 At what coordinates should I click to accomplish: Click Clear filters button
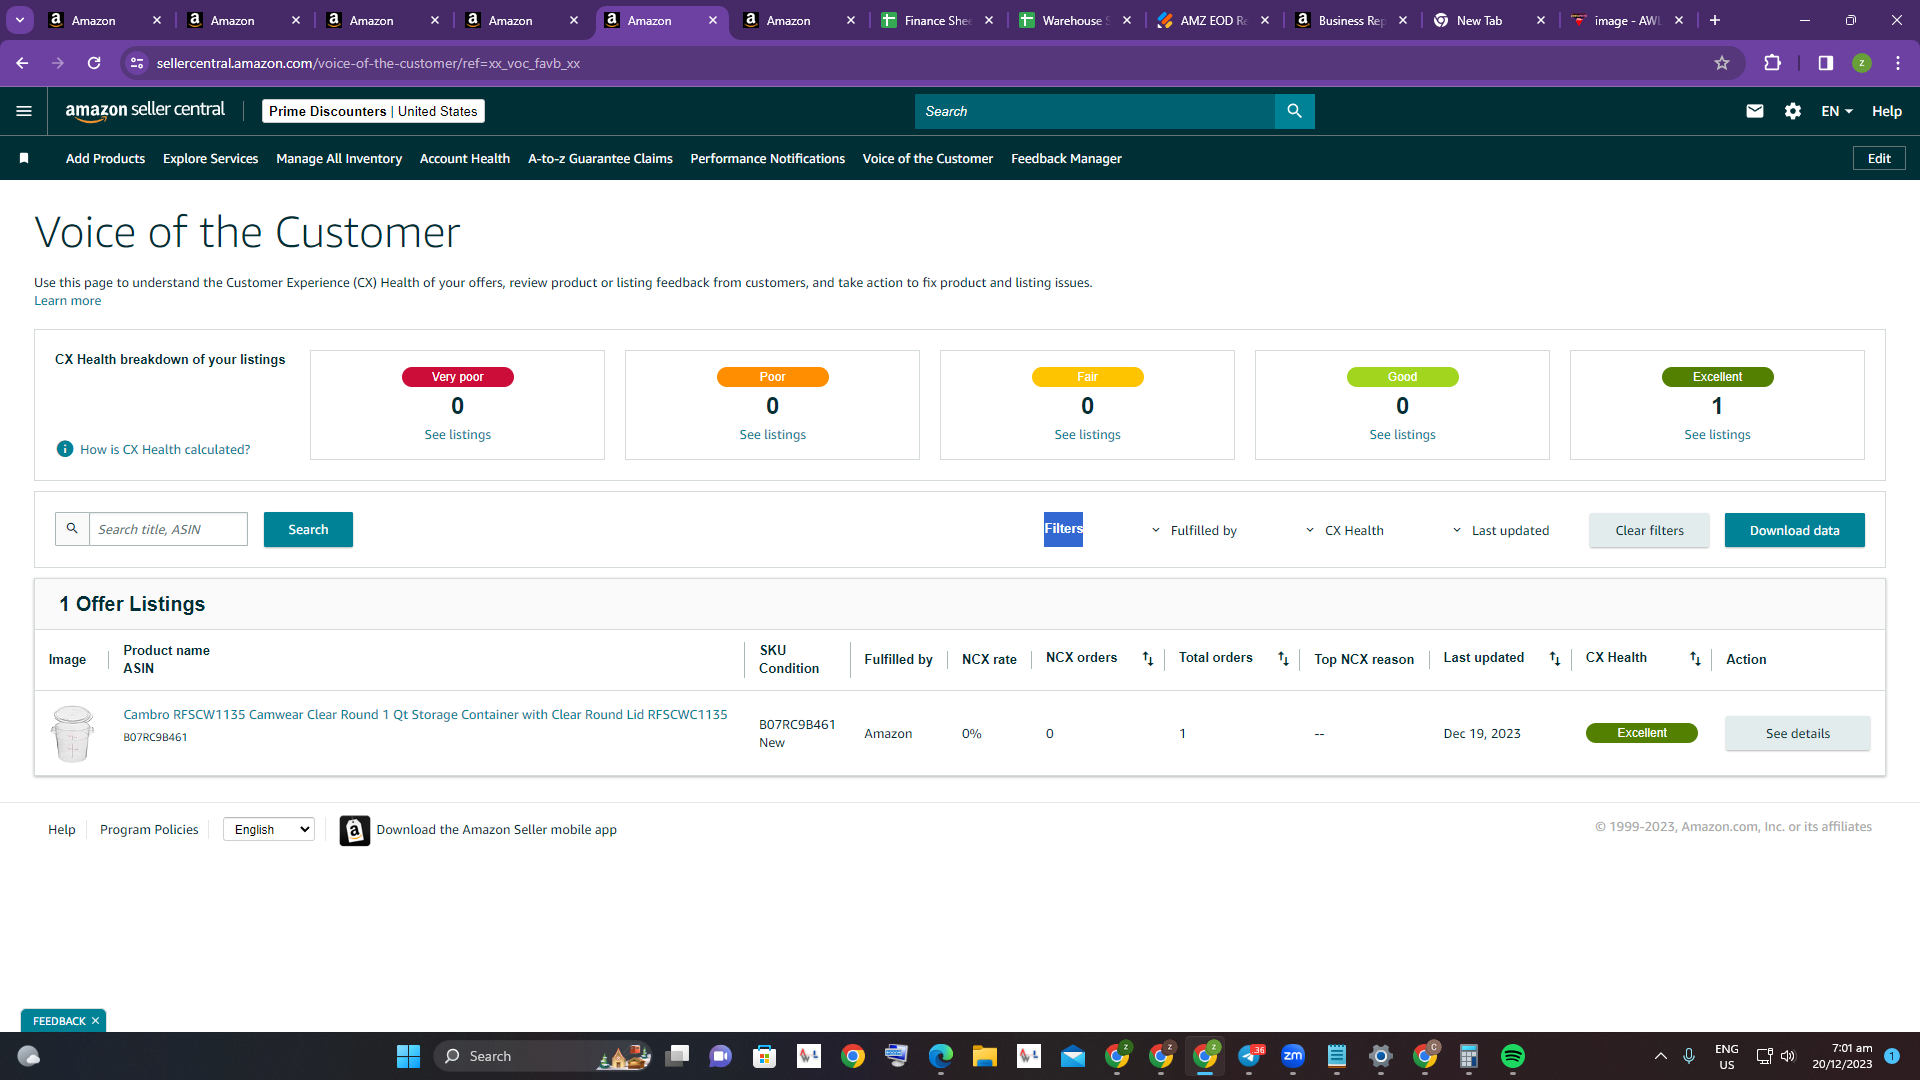(x=1649, y=531)
